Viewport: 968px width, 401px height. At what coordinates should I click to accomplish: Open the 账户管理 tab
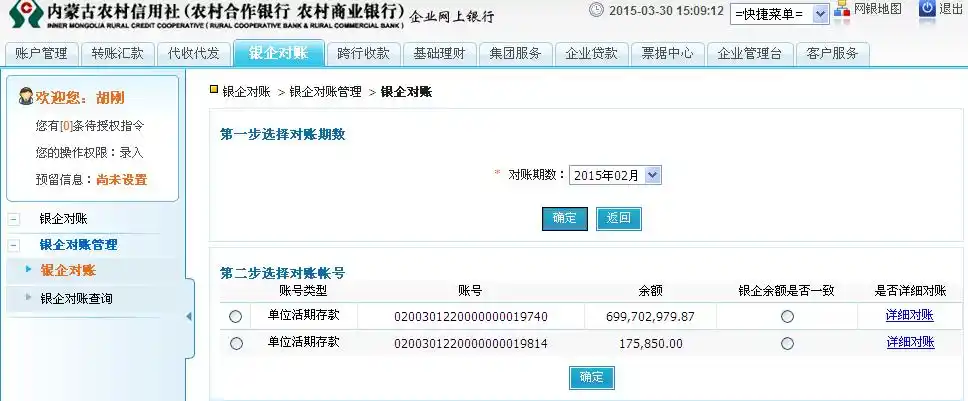pyautogui.click(x=41, y=54)
